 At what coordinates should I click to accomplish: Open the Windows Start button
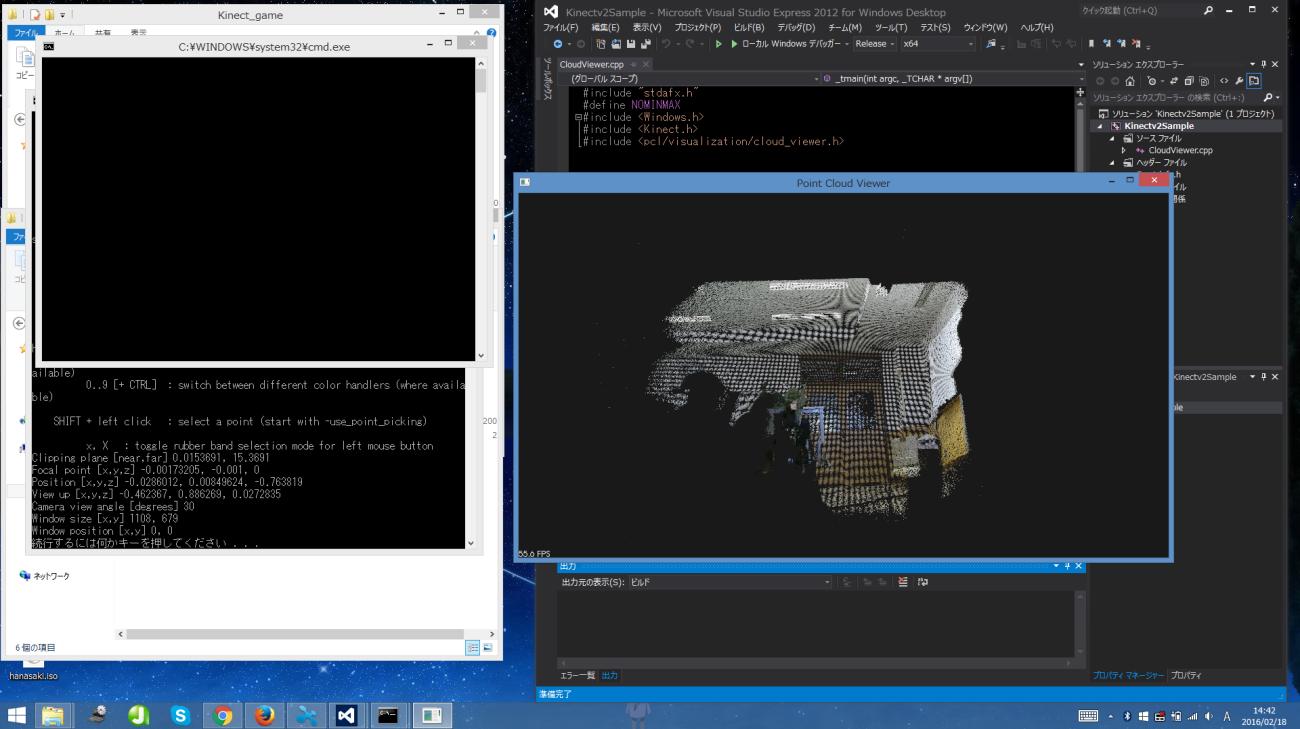tap(18, 715)
